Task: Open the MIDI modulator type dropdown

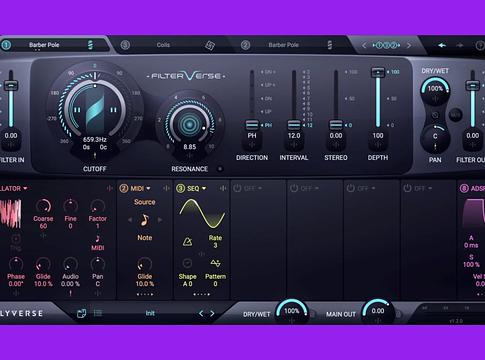Action: pos(148,189)
